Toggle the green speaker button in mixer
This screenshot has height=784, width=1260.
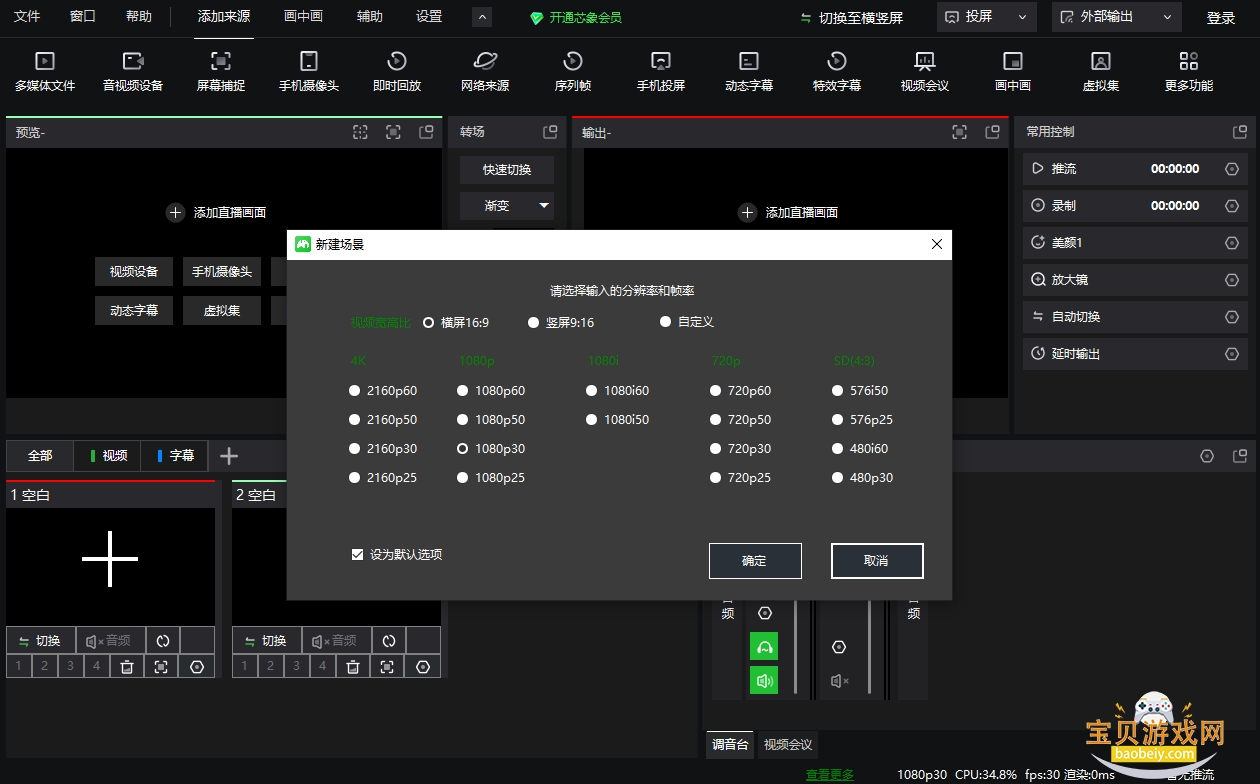coord(764,681)
